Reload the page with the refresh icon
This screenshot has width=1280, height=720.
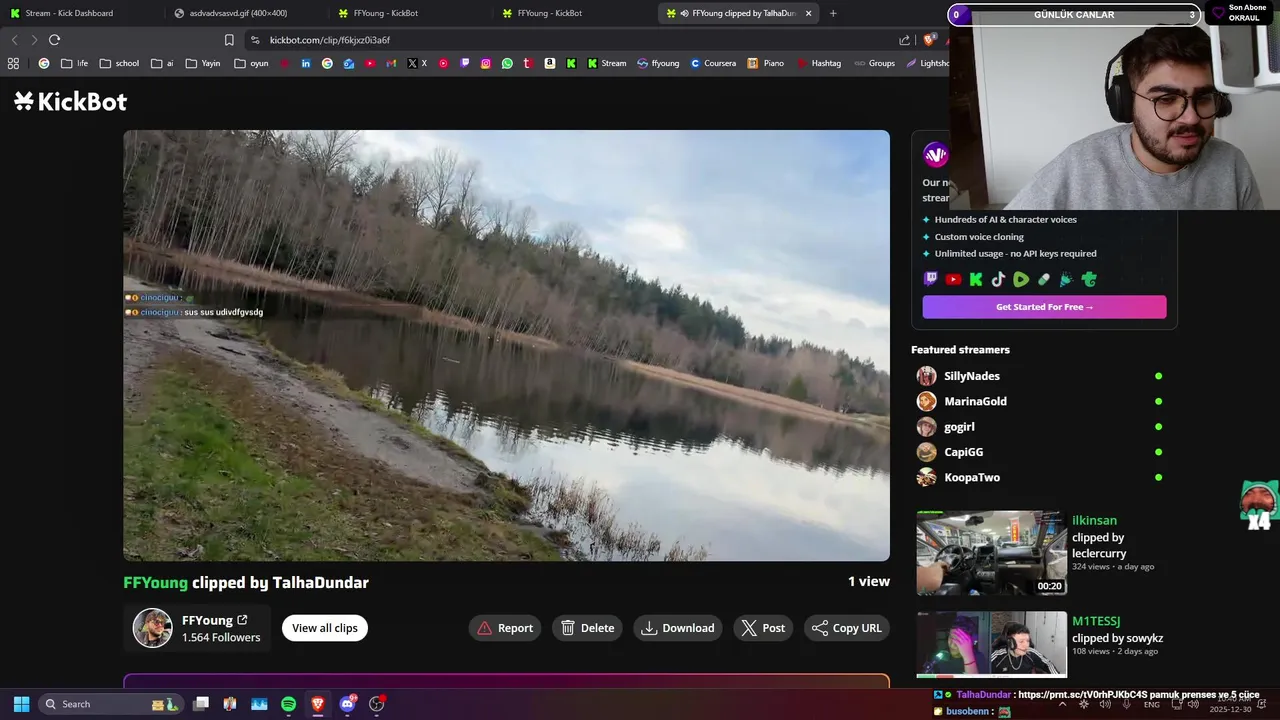coord(54,40)
